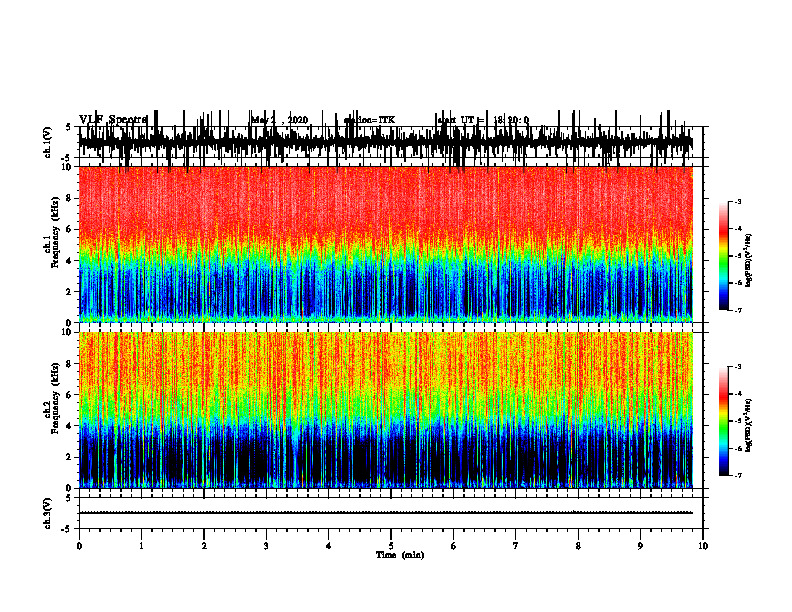Click the "4" kHz tick of ch.1 spectrogram

(69, 261)
